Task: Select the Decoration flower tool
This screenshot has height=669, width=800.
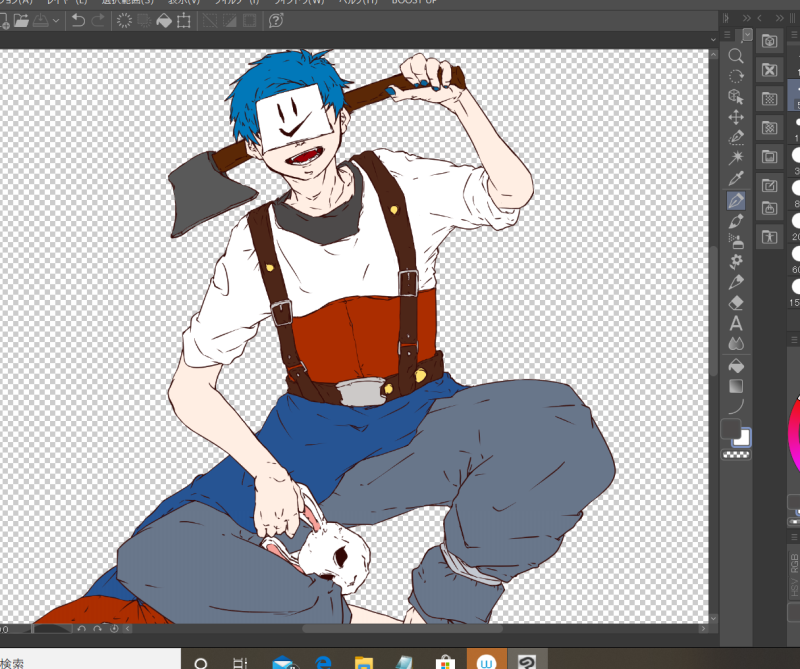Action: pyautogui.click(x=736, y=261)
